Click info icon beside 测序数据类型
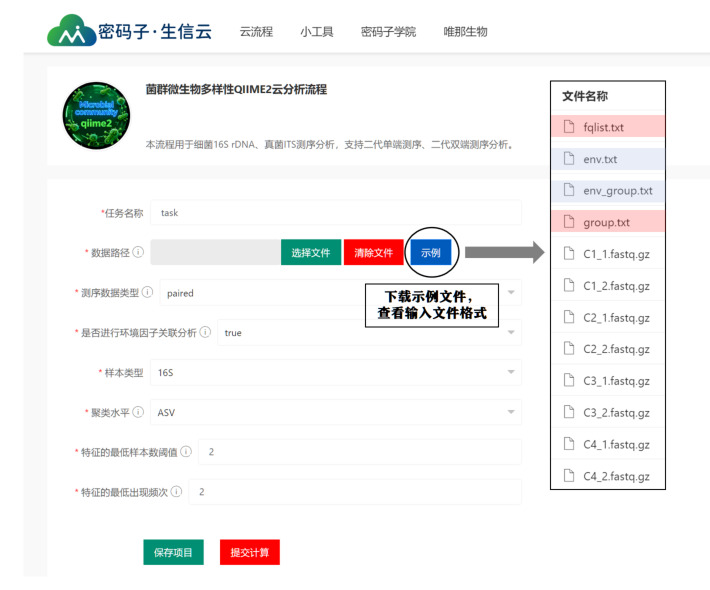The height and width of the screenshot is (590, 710). click(147, 292)
